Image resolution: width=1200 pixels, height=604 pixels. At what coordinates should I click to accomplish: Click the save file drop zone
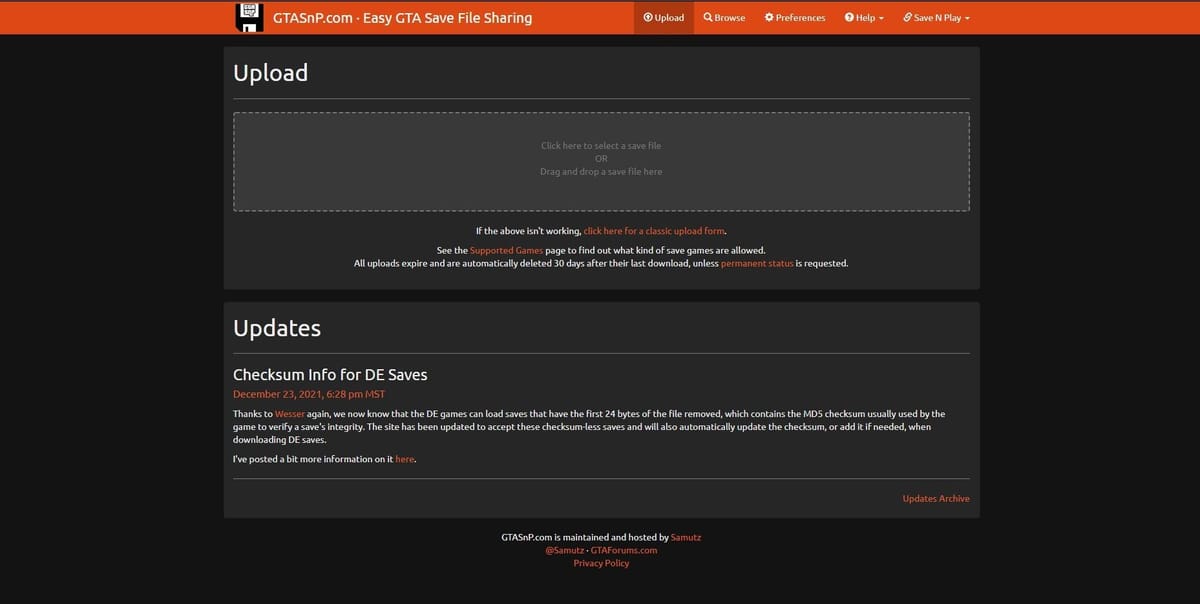601,160
